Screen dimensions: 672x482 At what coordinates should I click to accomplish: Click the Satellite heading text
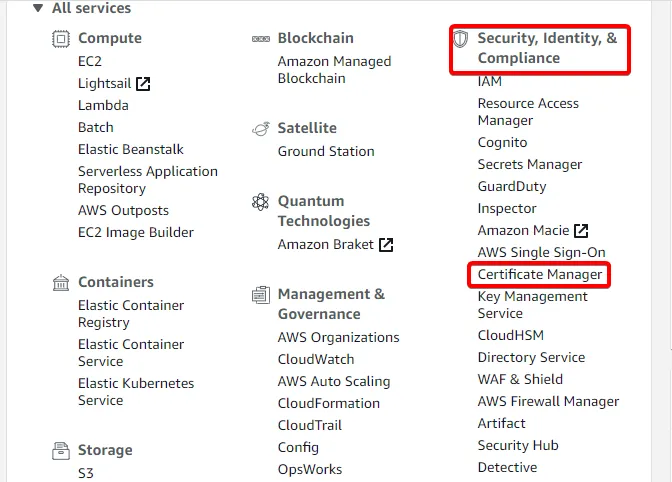pos(307,128)
